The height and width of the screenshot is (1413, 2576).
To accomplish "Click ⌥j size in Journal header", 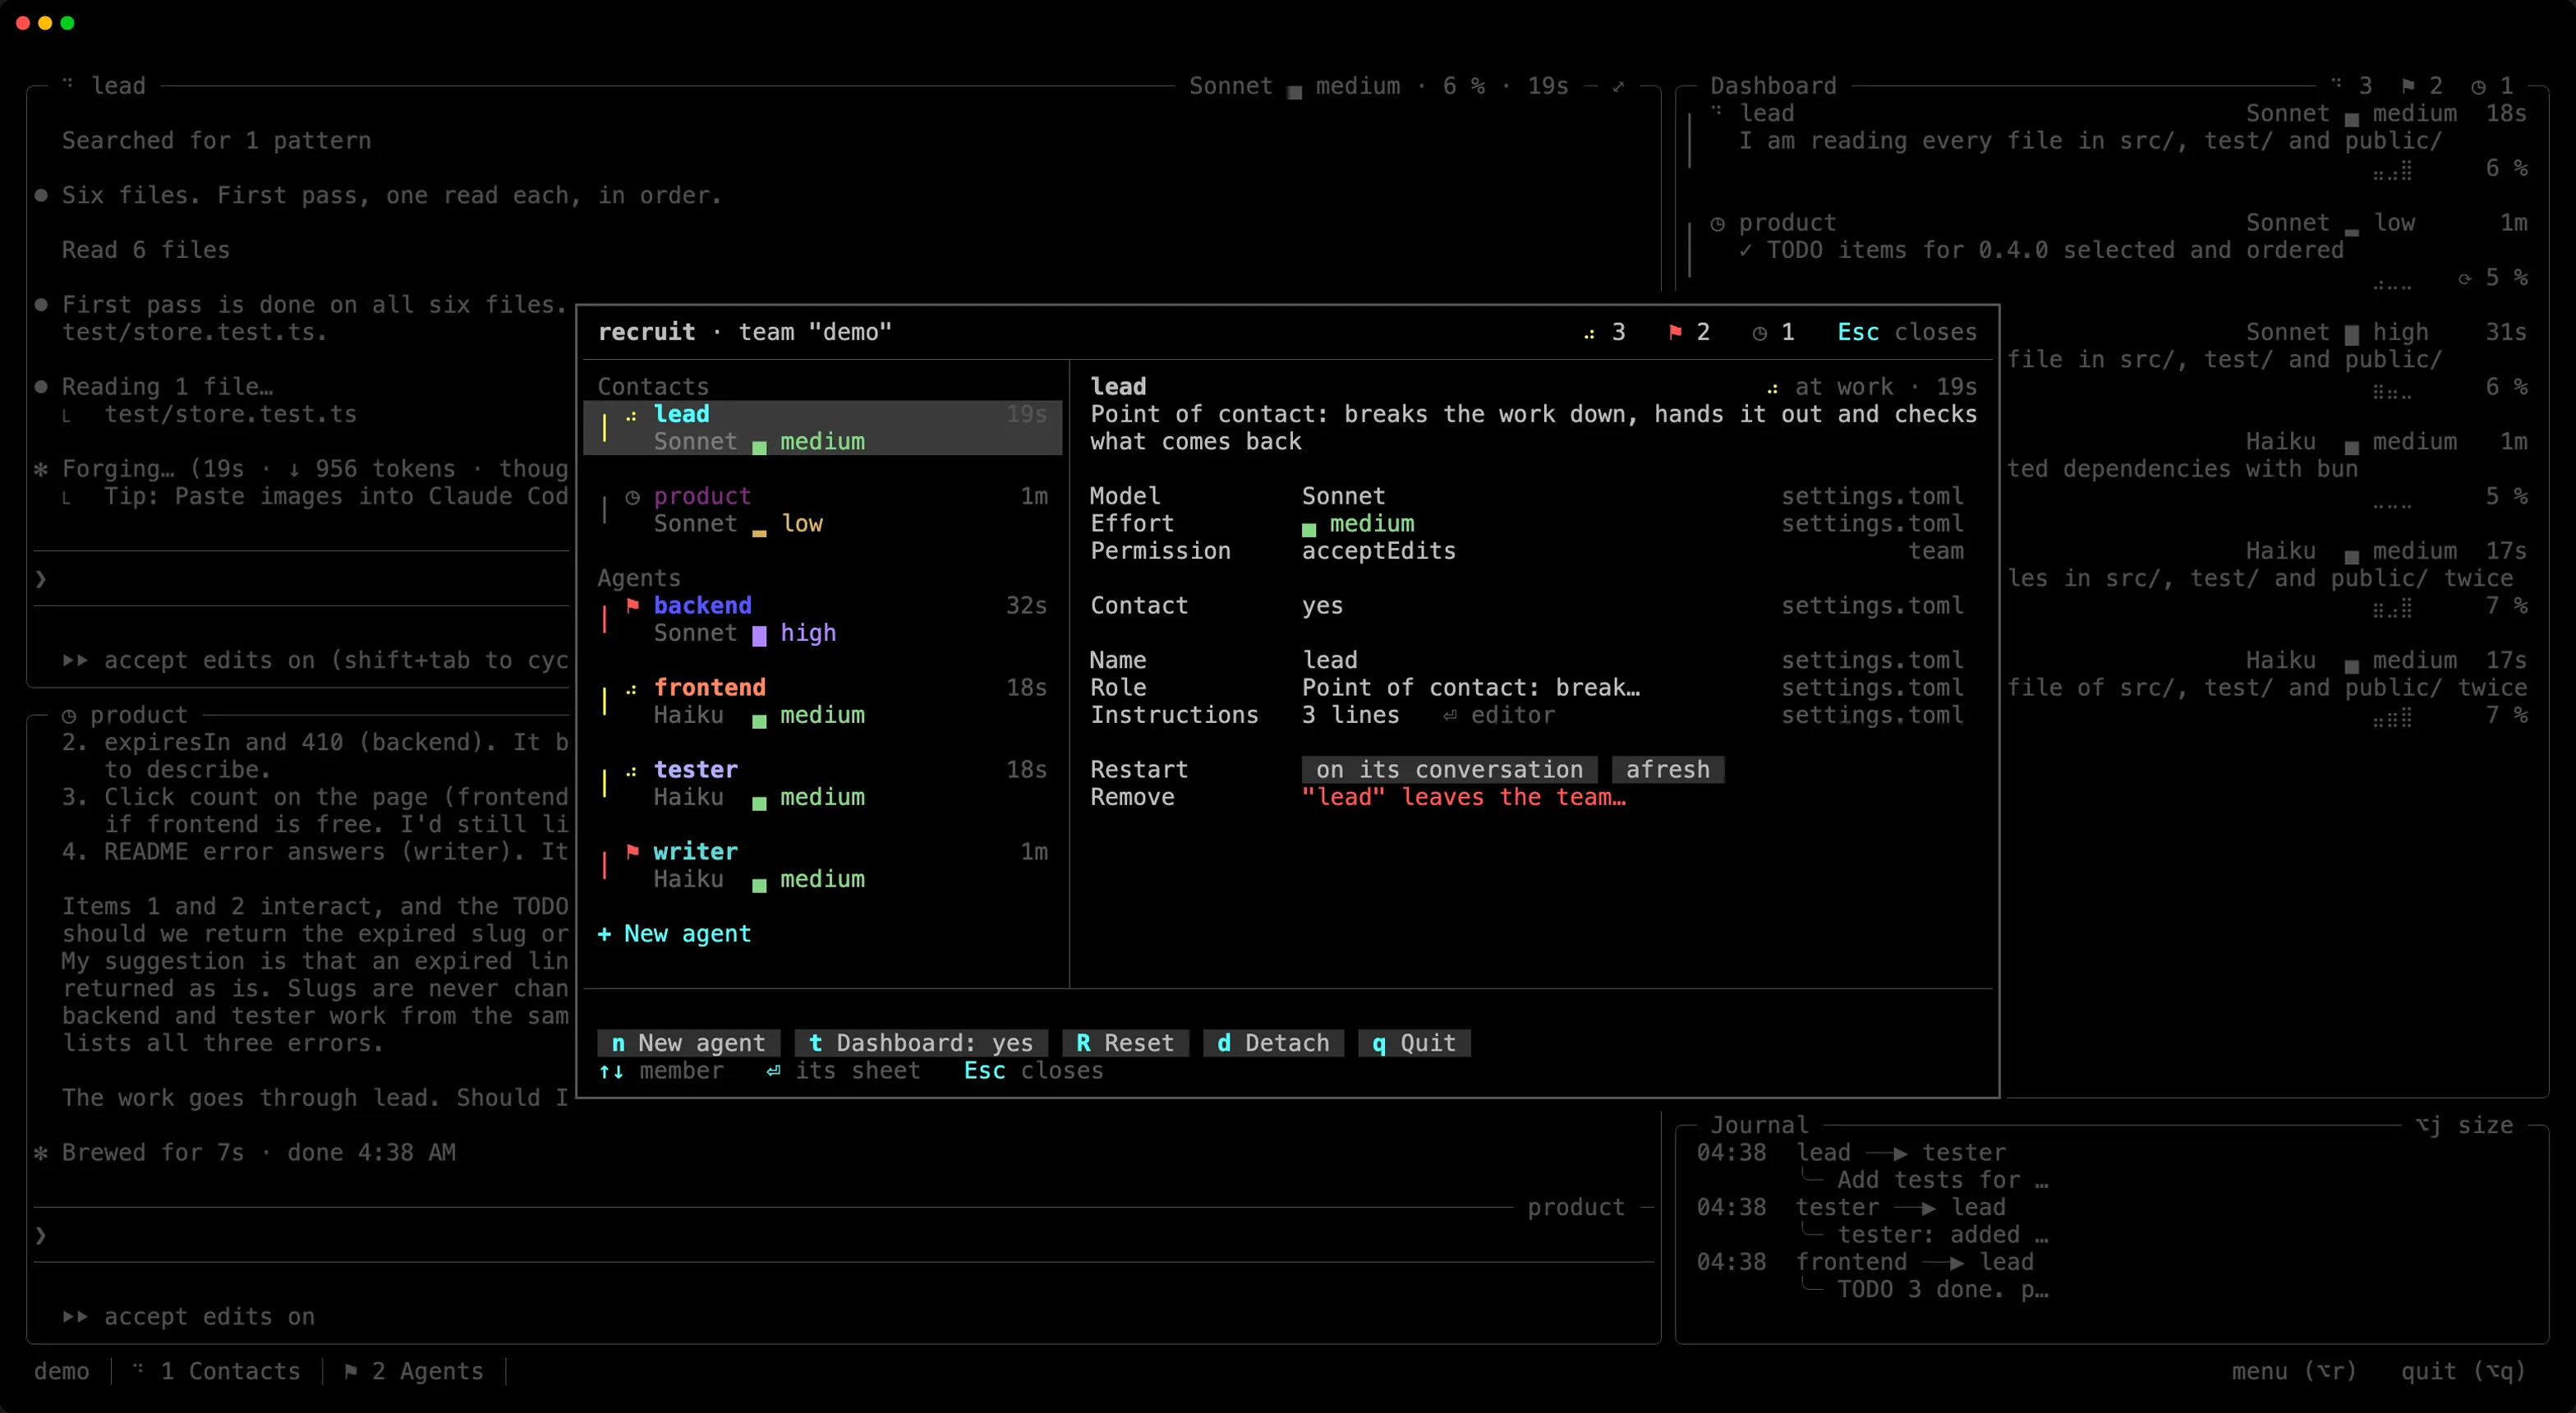I will [x=2464, y=1125].
